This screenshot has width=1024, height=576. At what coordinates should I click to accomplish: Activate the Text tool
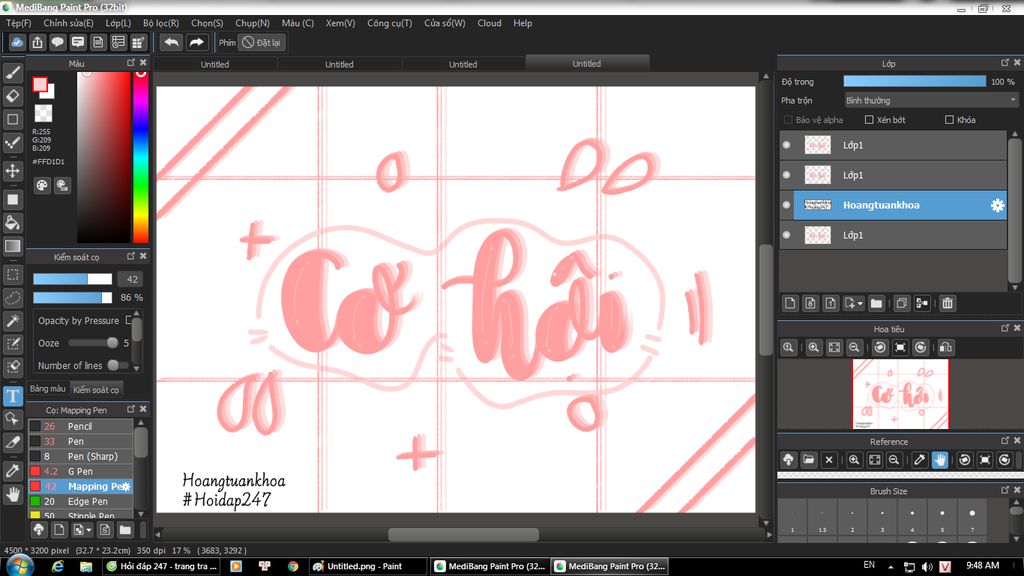pos(12,396)
